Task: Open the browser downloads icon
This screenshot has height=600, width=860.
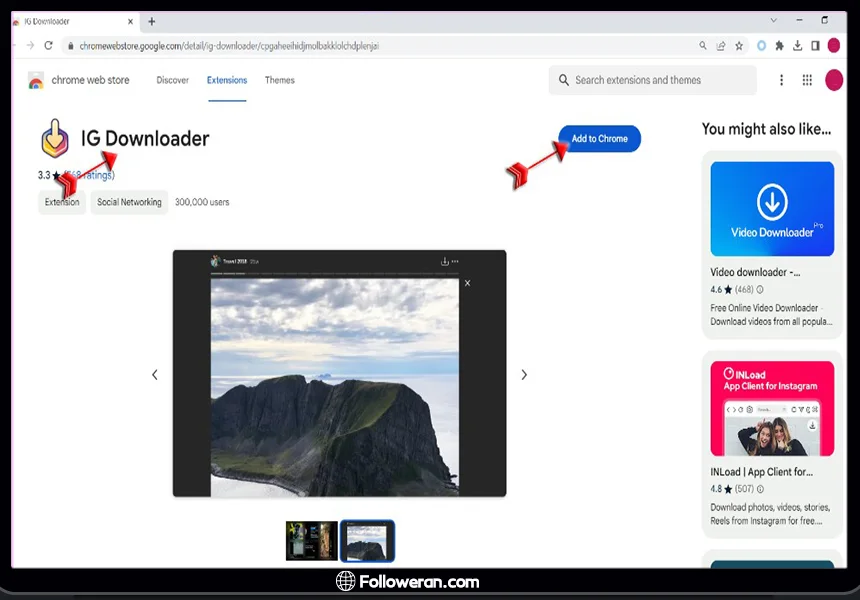Action: (x=798, y=45)
